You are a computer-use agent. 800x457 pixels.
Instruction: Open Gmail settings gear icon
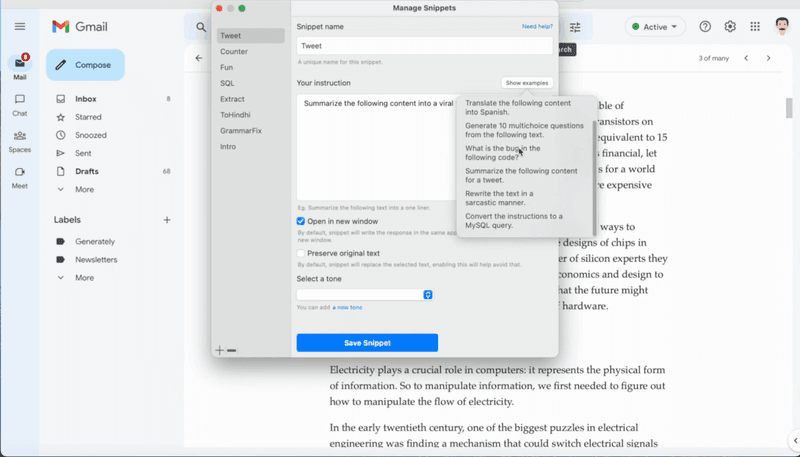click(730, 27)
